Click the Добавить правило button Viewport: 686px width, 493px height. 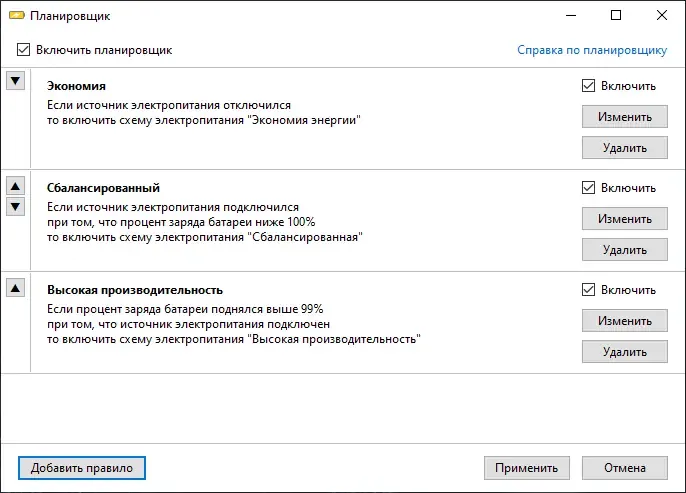tap(82, 467)
